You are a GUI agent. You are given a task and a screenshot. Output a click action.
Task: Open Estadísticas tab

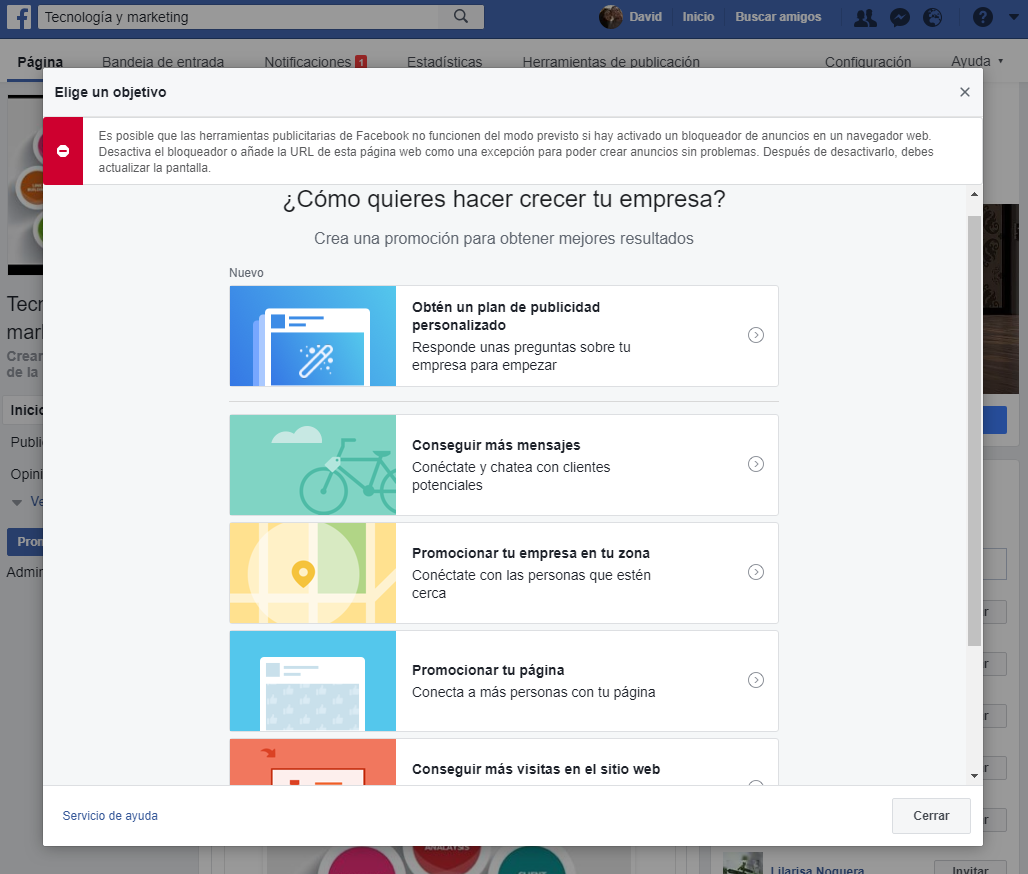coord(445,62)
